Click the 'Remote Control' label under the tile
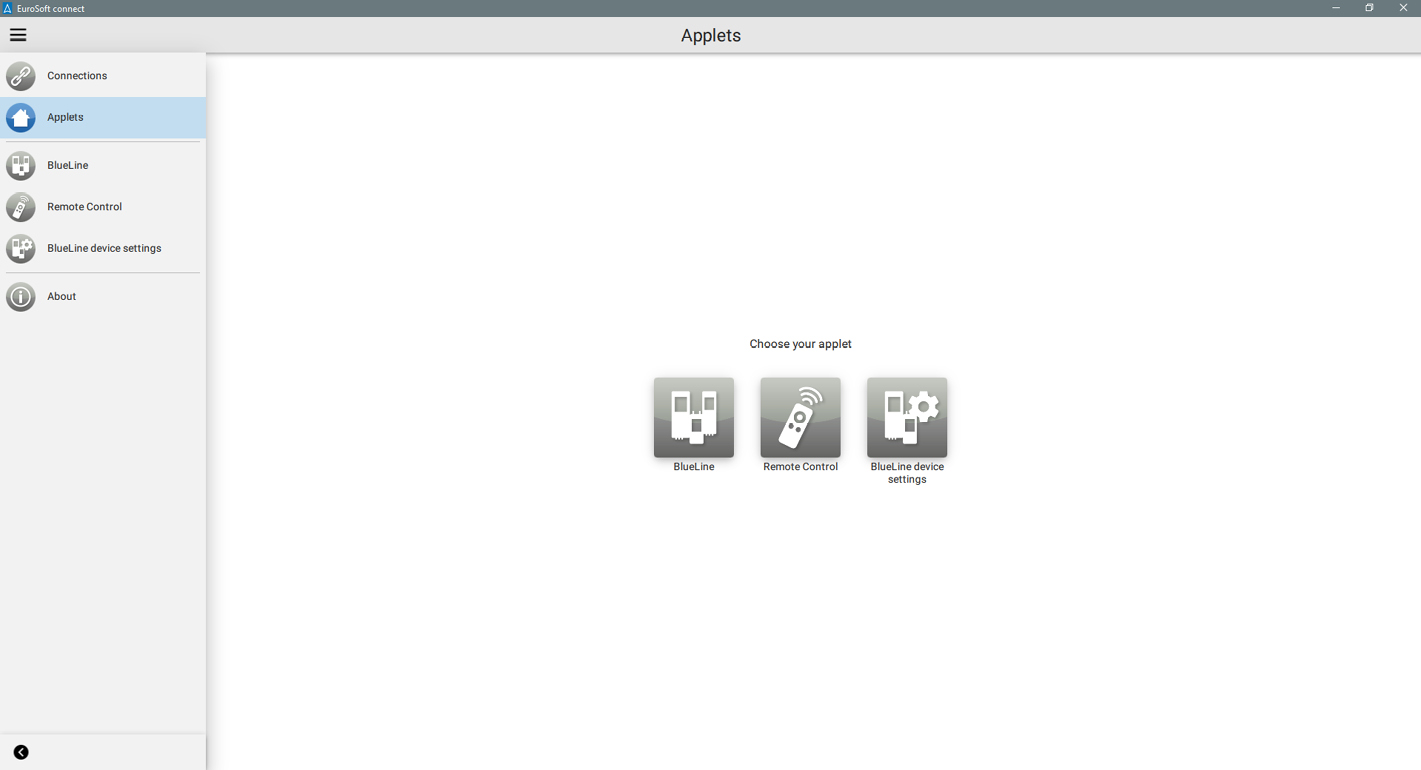Viewport: 1421px width, 770px height. click(800, 467)
